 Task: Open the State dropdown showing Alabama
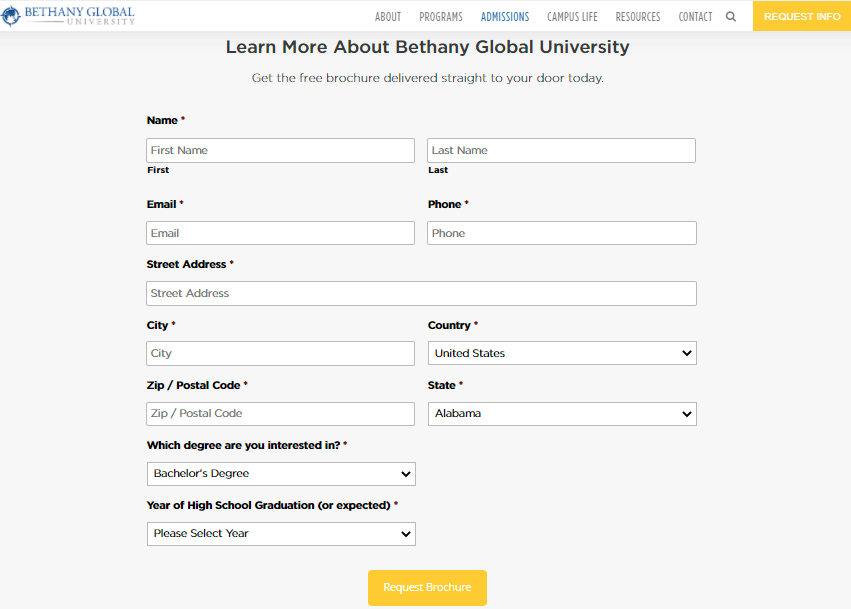(x=562, y=414)
